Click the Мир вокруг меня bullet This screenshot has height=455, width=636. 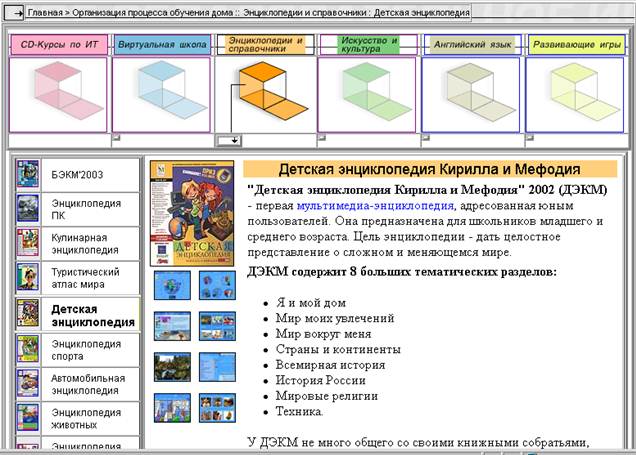click(324, 334)
